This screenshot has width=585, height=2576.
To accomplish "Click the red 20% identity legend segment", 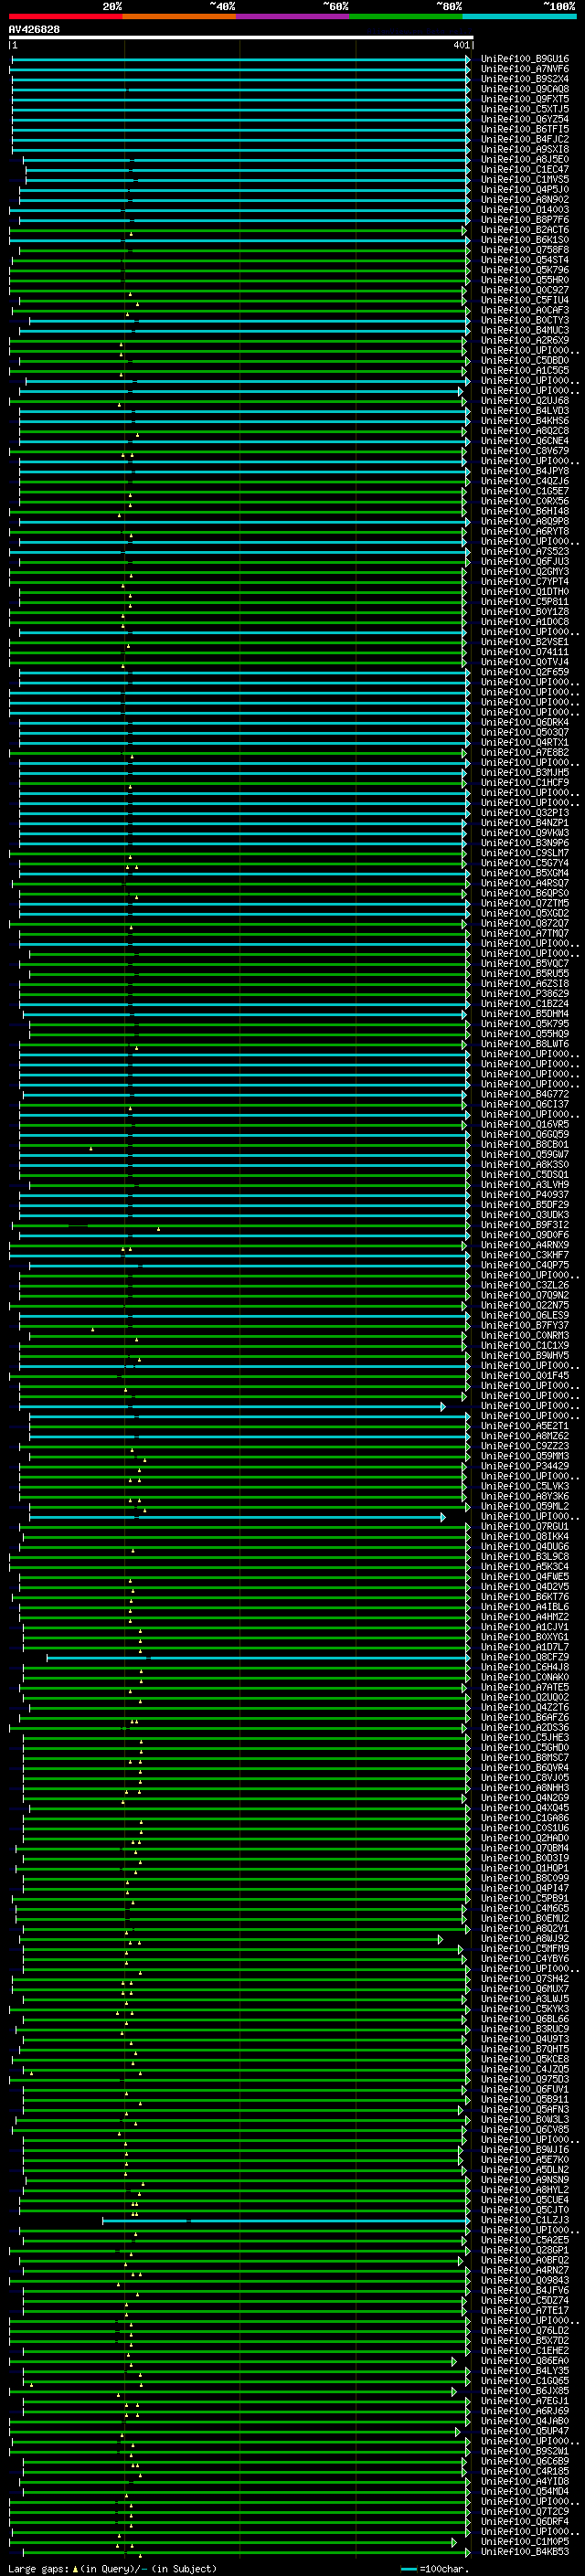I will click(x=66, y=16).
